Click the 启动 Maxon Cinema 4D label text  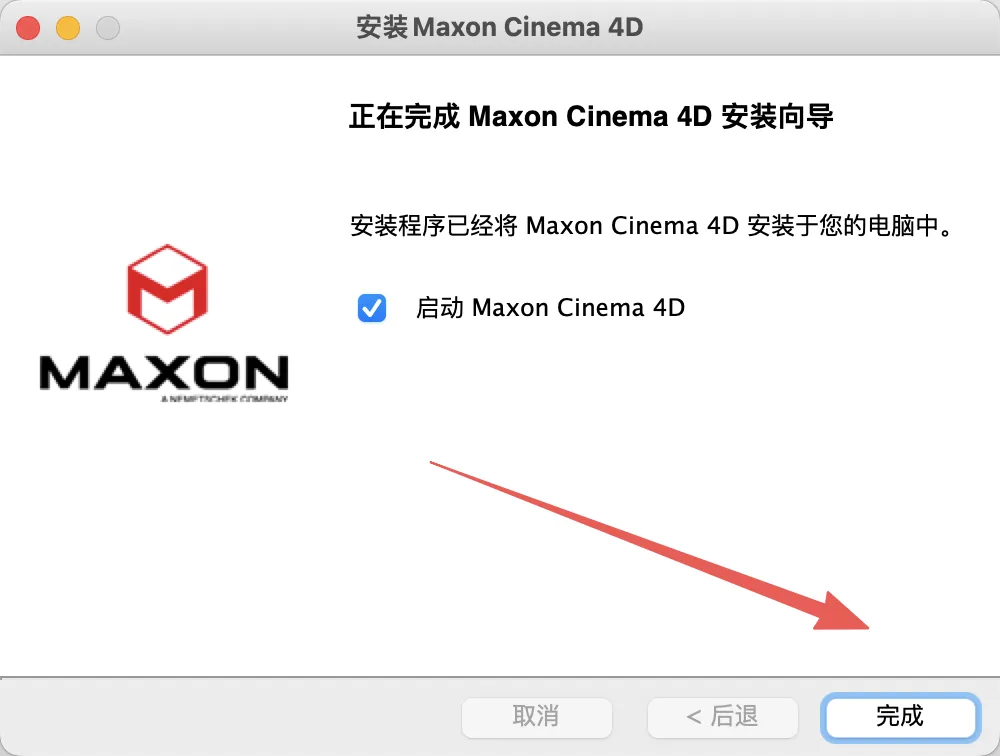click(x=550, y=308)
